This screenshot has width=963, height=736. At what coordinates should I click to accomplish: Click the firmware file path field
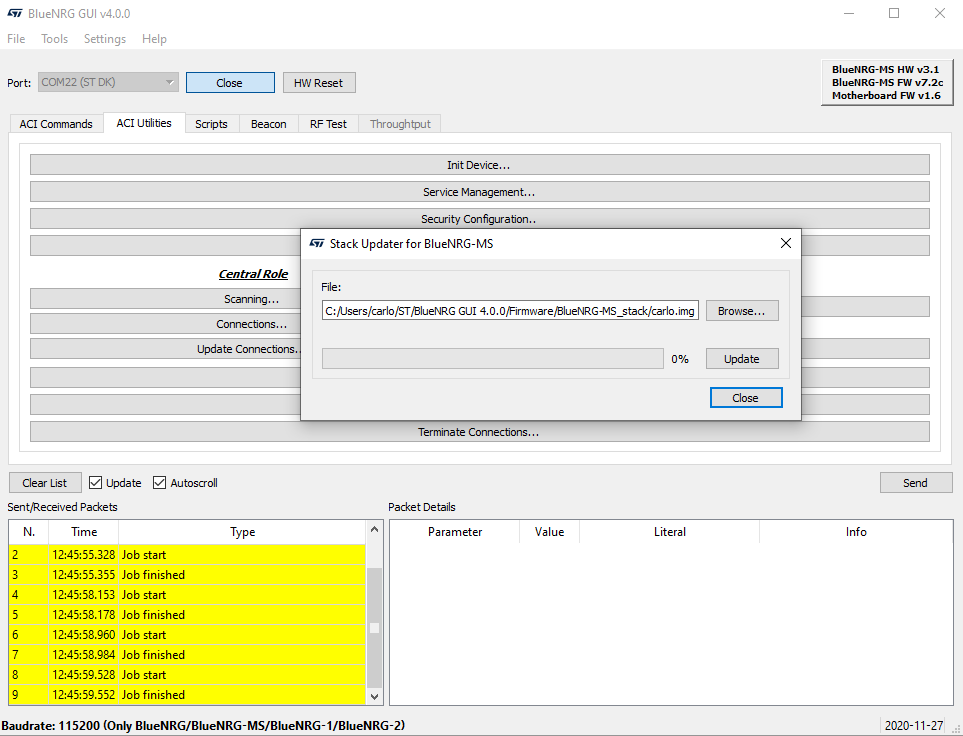510,311
